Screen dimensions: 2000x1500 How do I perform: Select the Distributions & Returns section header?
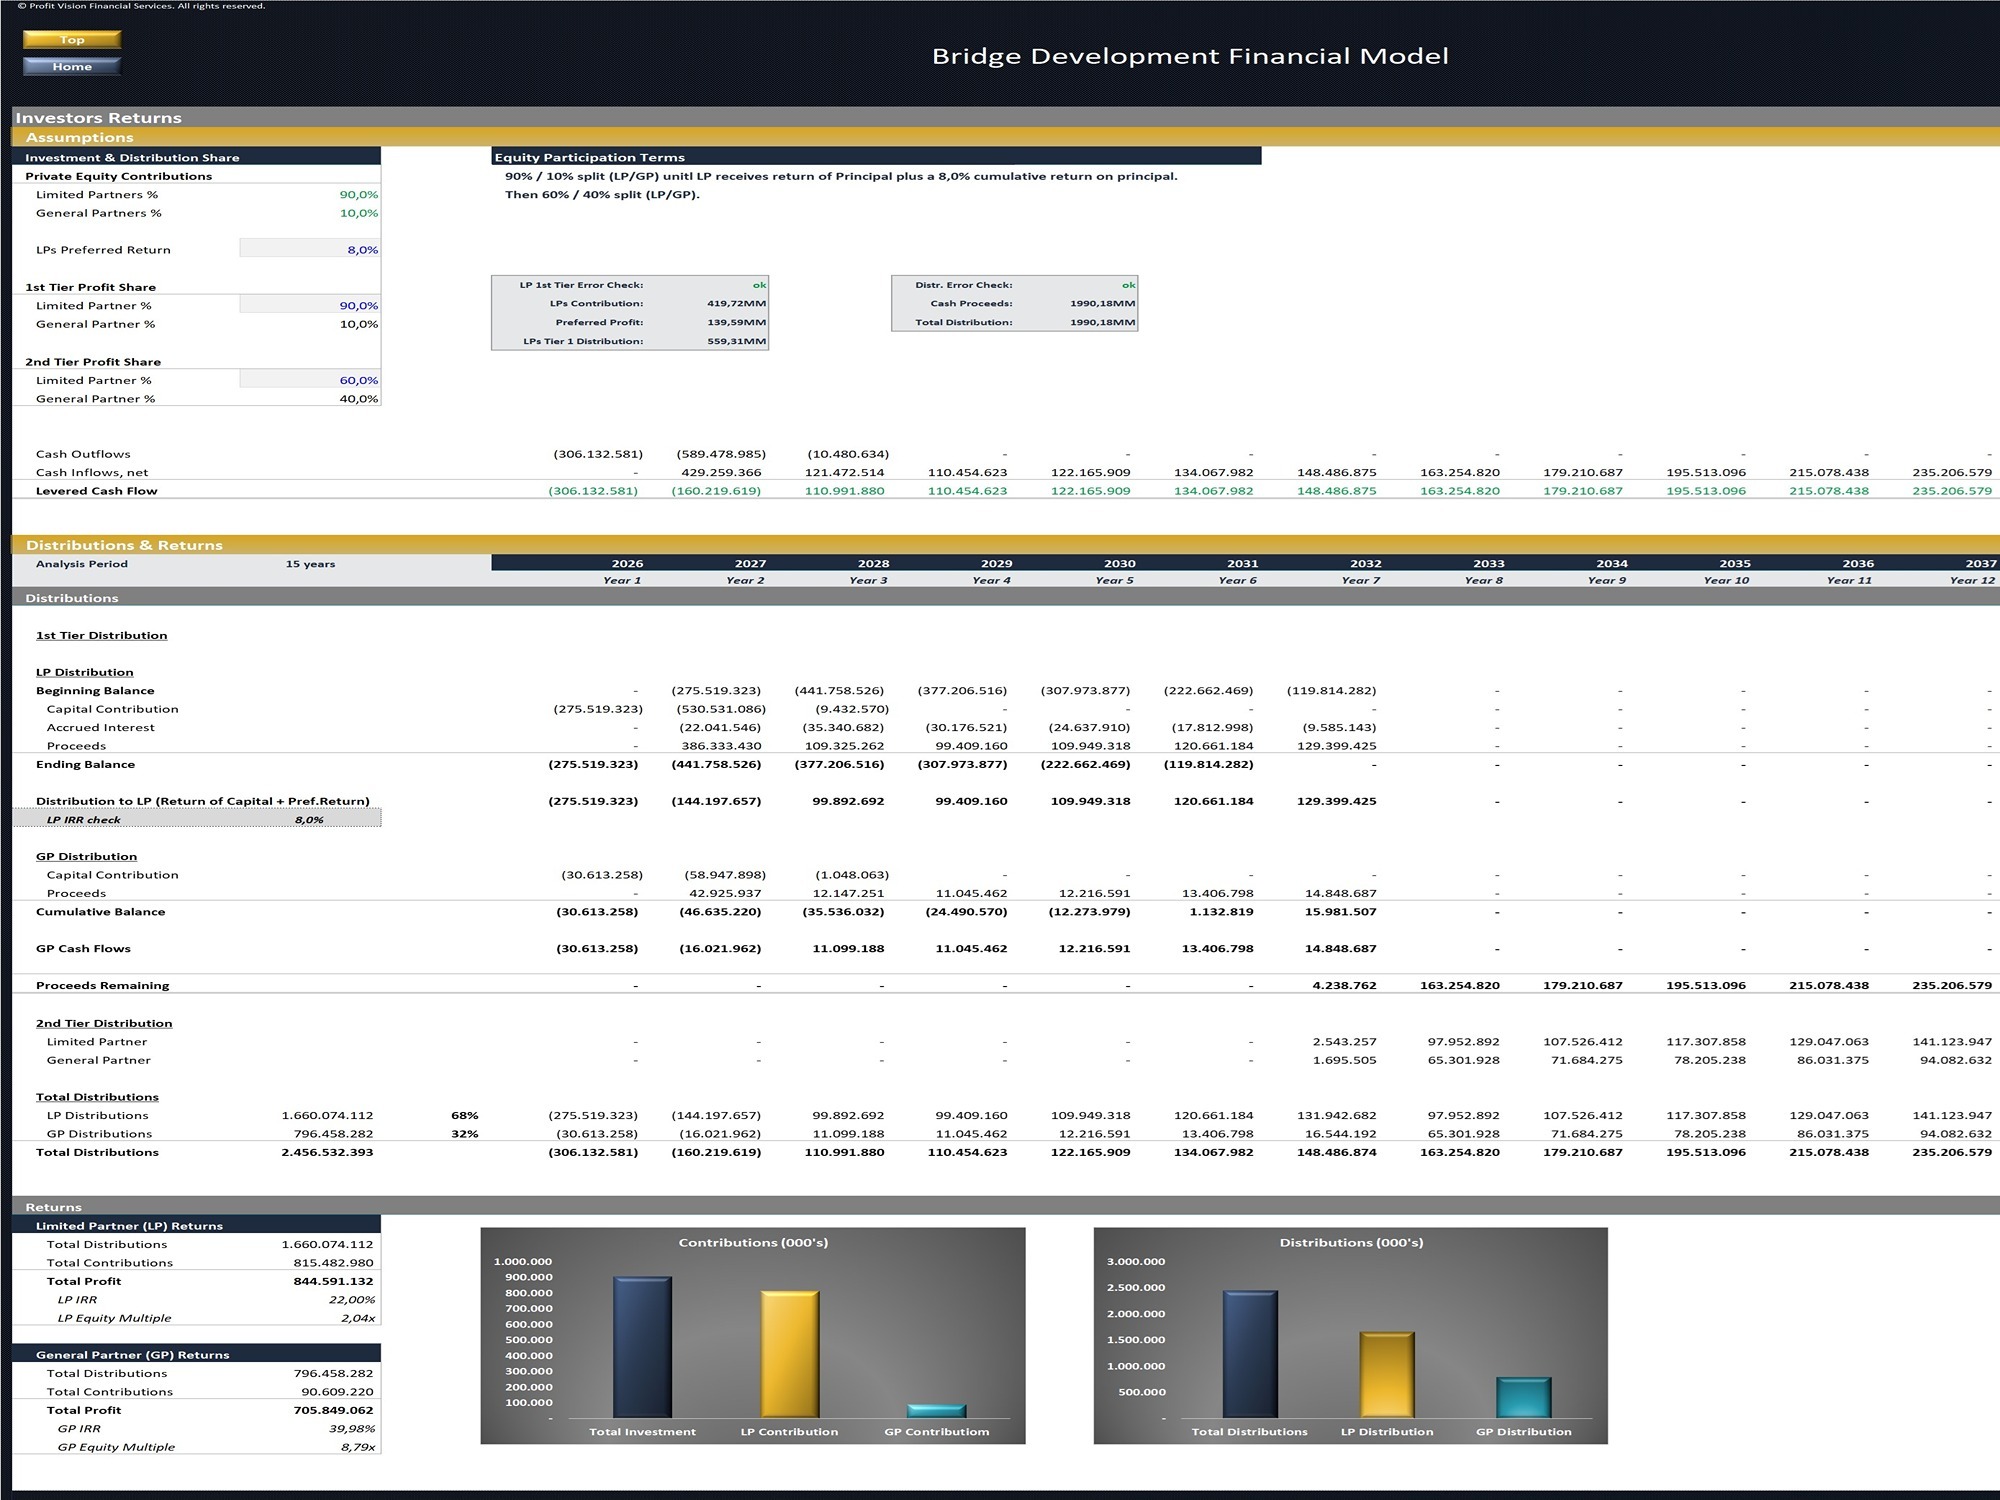(124, 545)
